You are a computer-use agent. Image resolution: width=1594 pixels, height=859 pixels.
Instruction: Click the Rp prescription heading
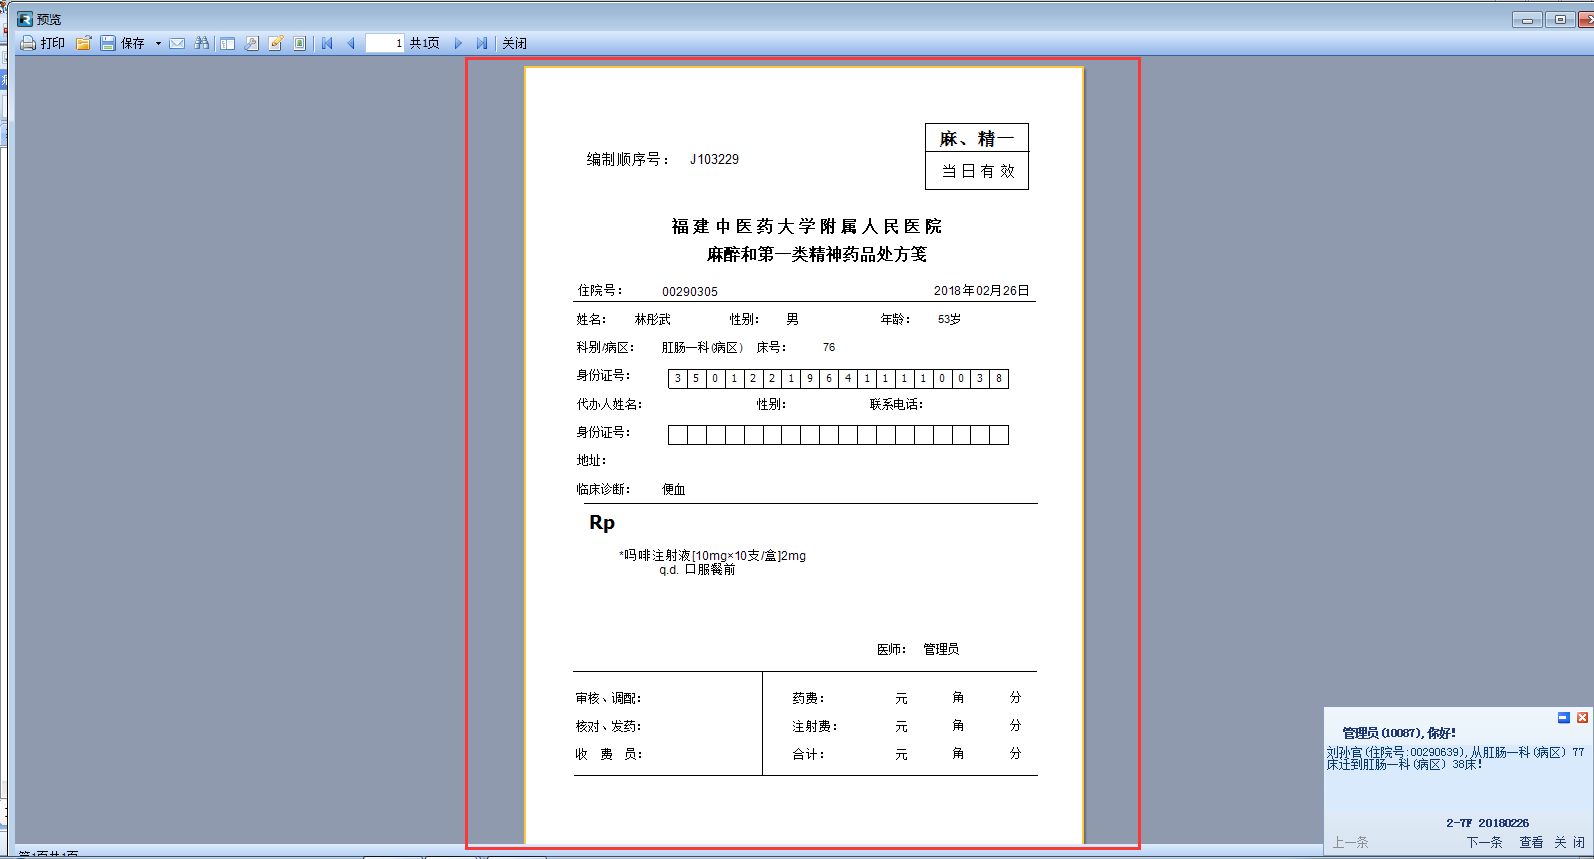click(602, 522)
